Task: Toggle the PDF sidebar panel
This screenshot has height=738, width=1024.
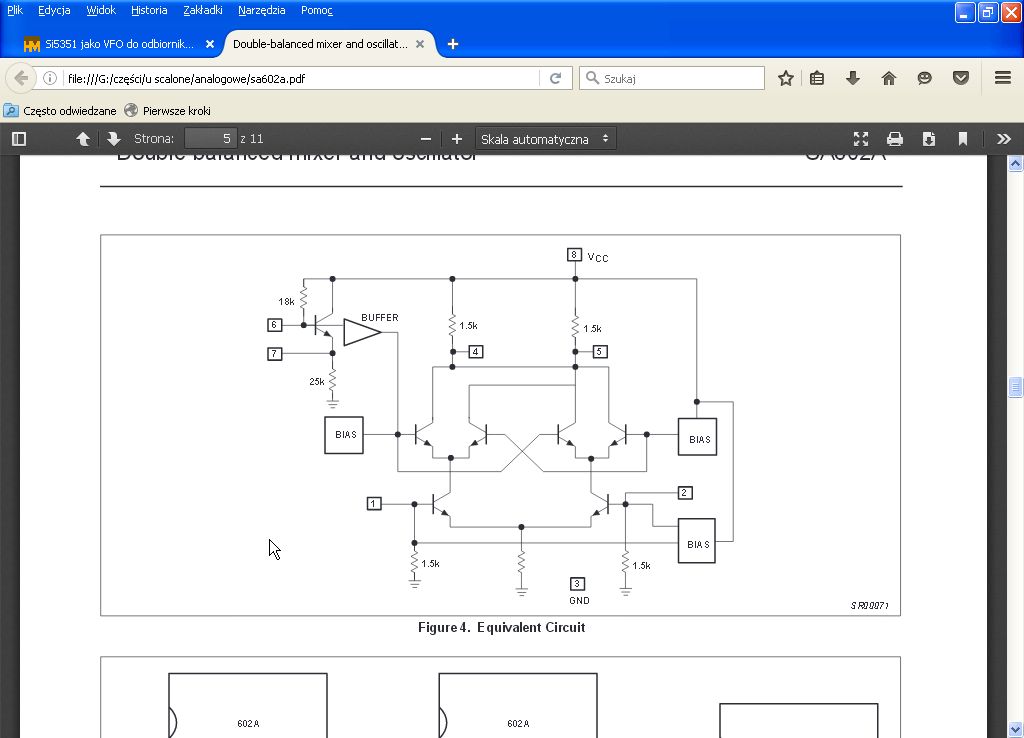Action: (18, 139)
